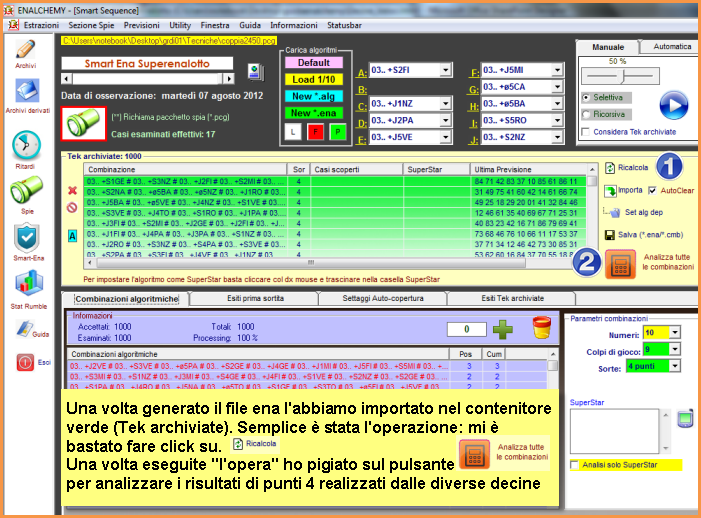
Task: Adjust the 50 % slider handle
Action: tap(622, 77)
